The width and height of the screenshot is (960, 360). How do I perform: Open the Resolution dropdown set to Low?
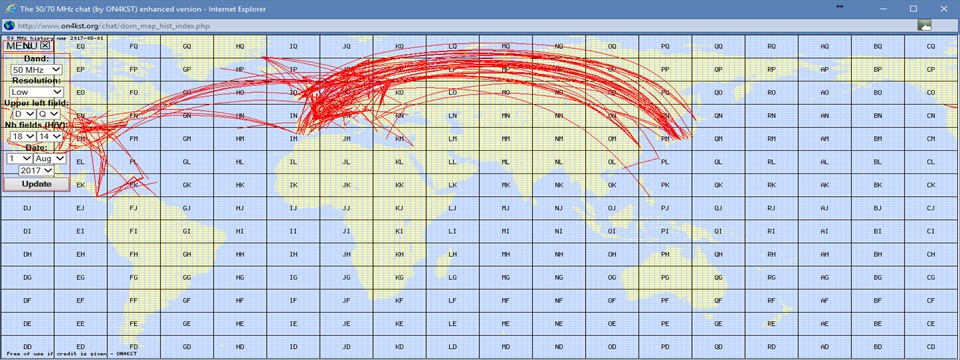pos(37,92)
